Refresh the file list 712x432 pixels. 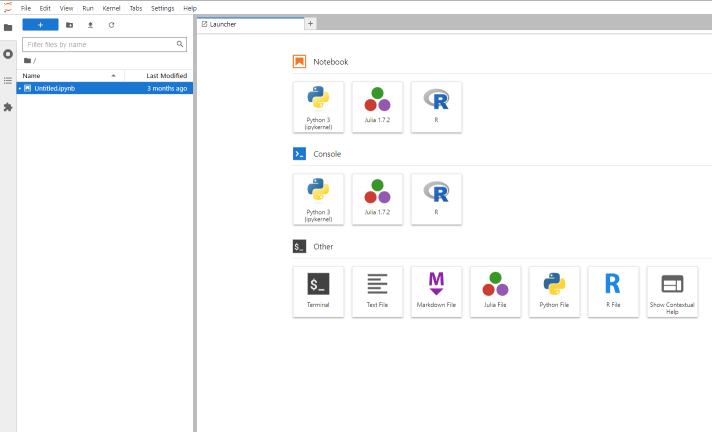coord(111,25)
